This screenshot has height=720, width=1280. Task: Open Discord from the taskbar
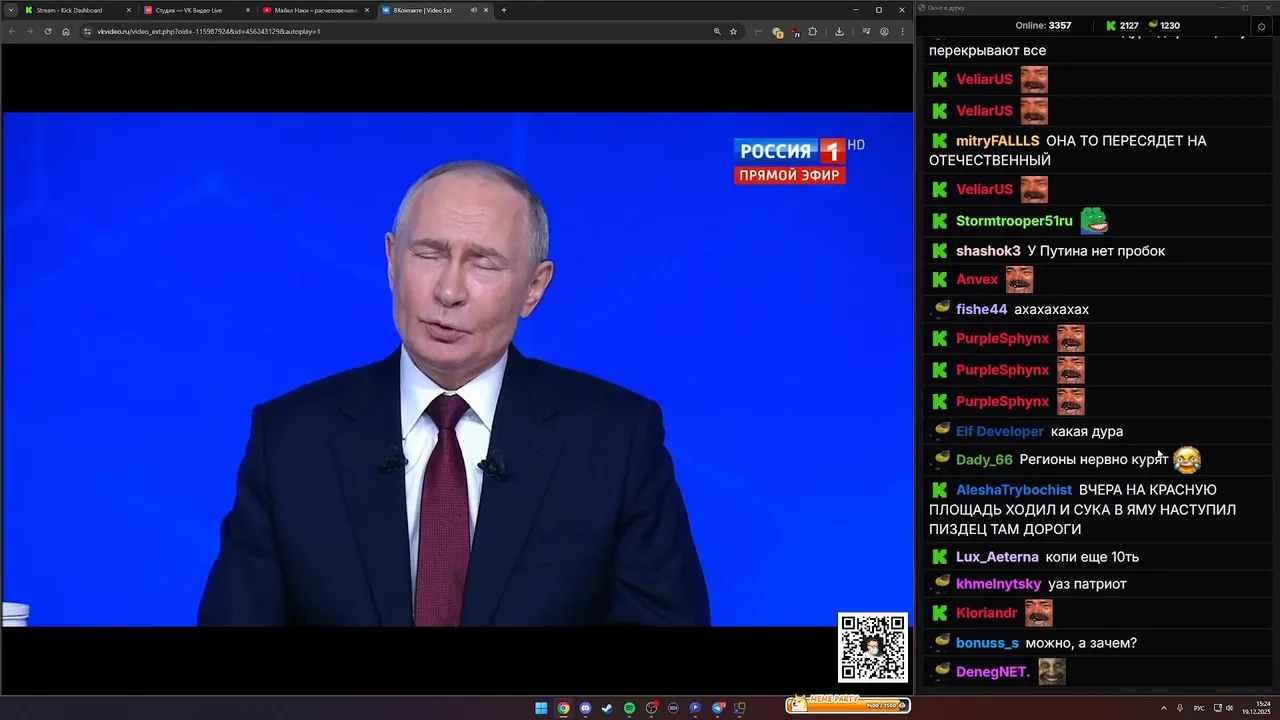coord(585,708)
